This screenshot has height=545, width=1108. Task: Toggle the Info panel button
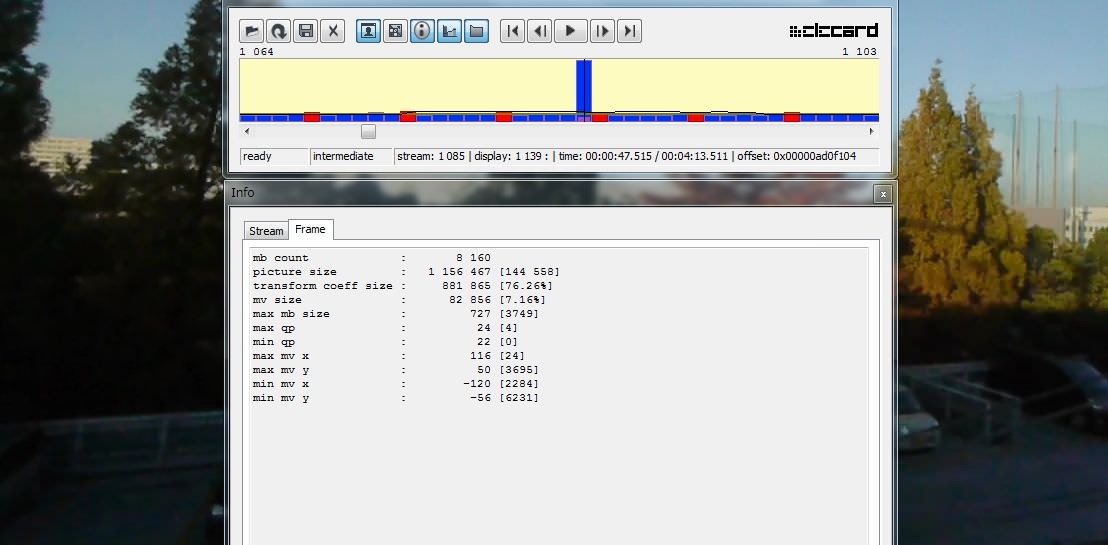(422, 31)
